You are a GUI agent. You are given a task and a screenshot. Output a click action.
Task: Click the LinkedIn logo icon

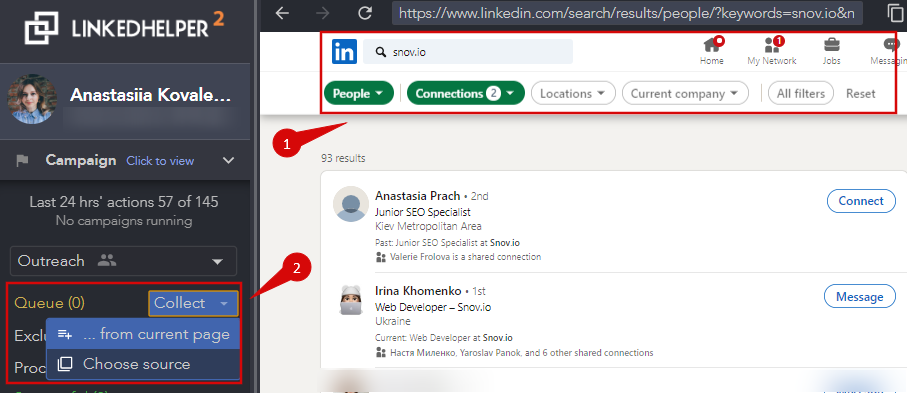pos(345,52)
